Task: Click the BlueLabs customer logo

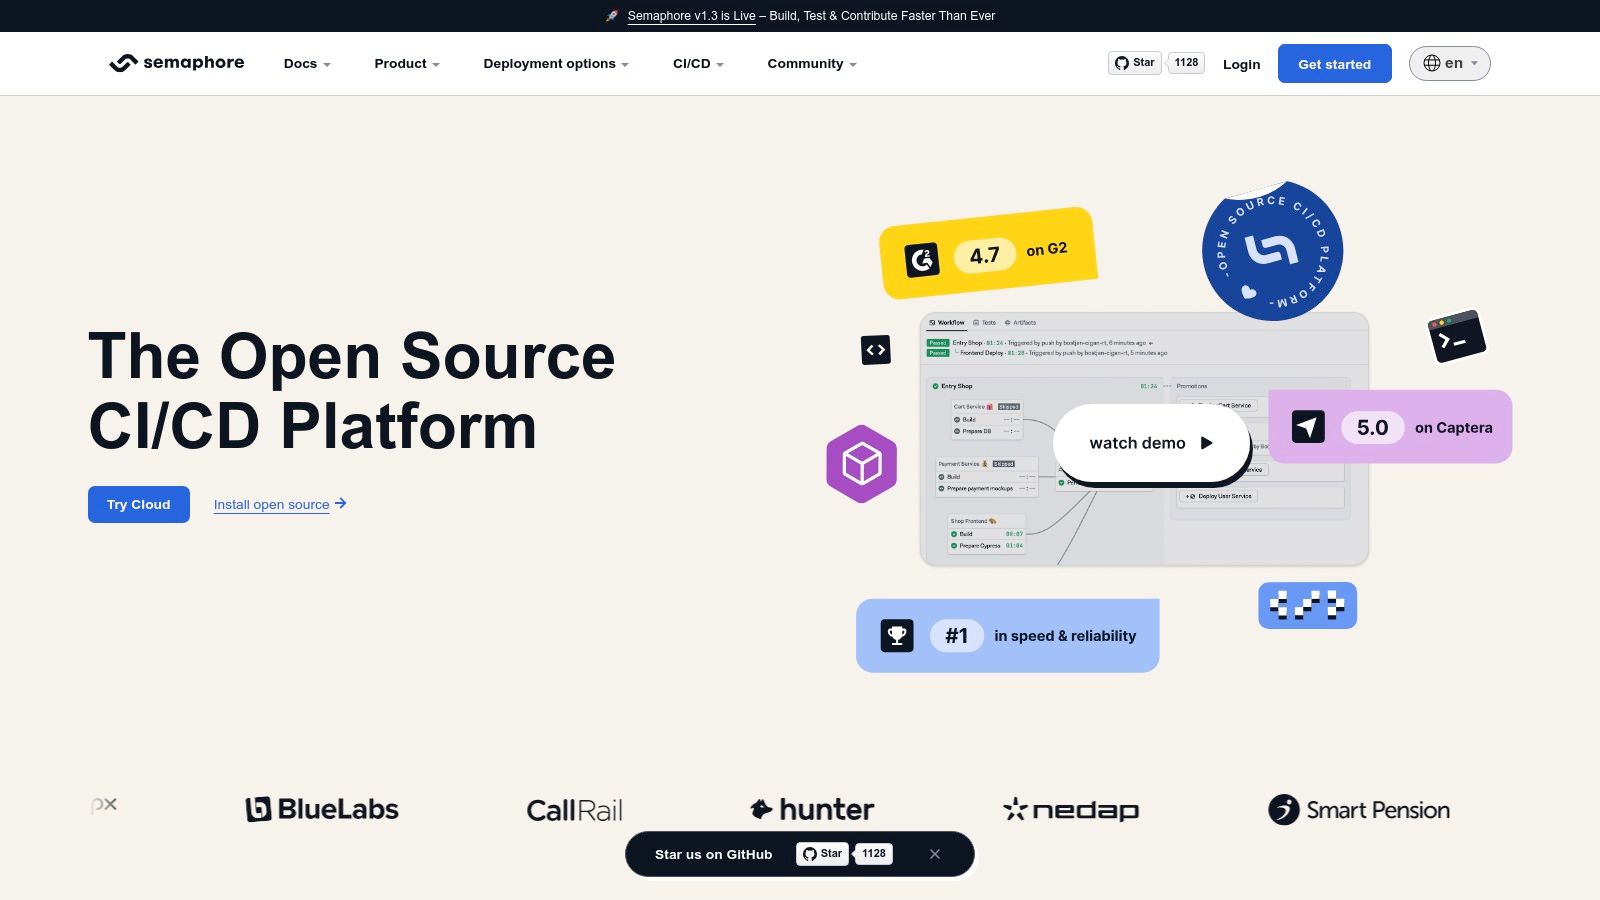Action: pyautogui.click(x=322, y=809)
